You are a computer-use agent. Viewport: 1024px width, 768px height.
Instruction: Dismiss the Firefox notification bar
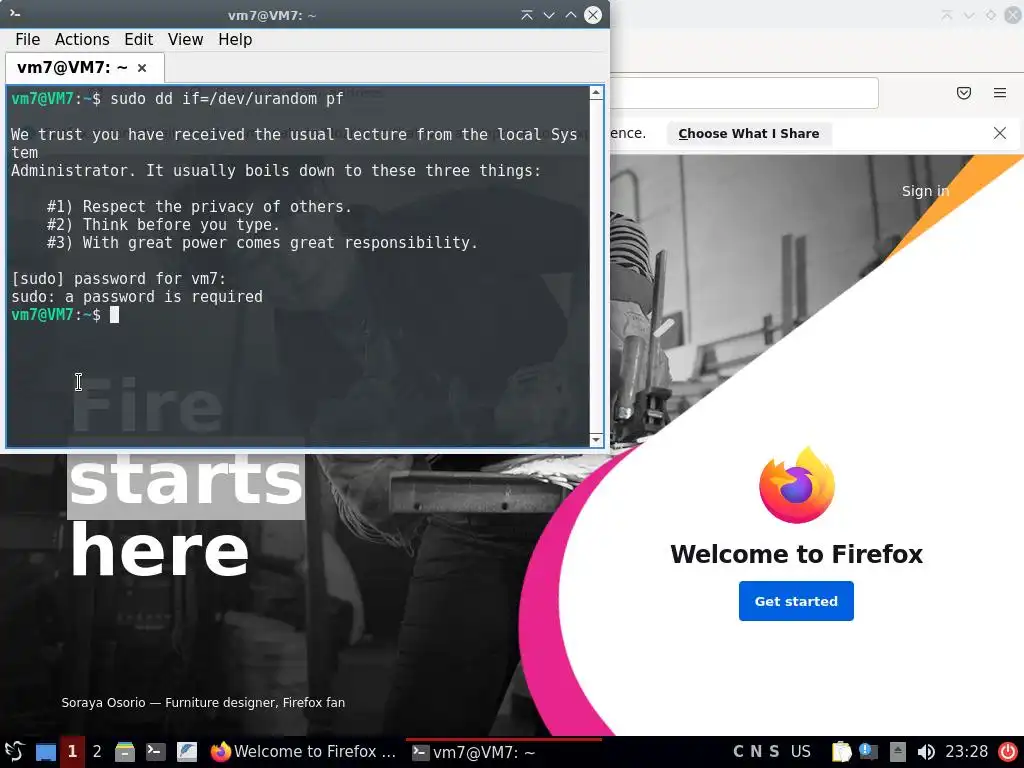[1000, 133]
